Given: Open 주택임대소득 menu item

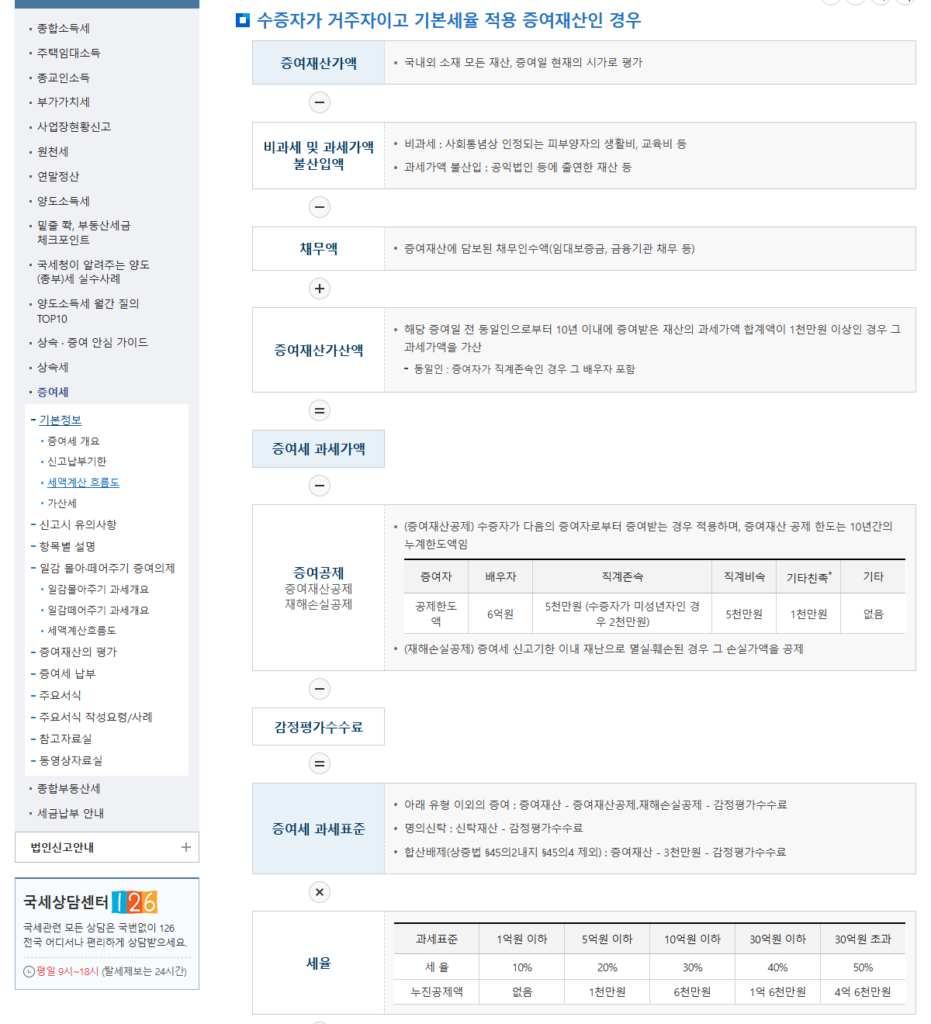Looking at the screenshot, I should (x=69, y=53).
